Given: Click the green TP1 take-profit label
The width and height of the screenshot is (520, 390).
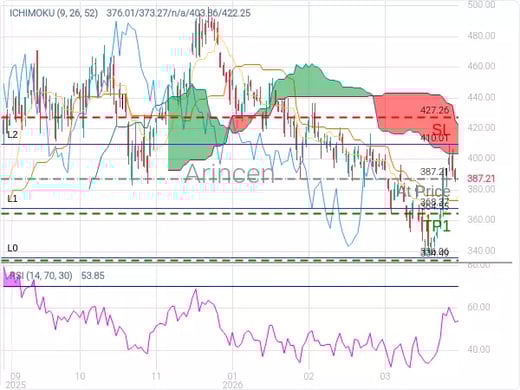Looking at the screenshot, I should click(436, 226).
